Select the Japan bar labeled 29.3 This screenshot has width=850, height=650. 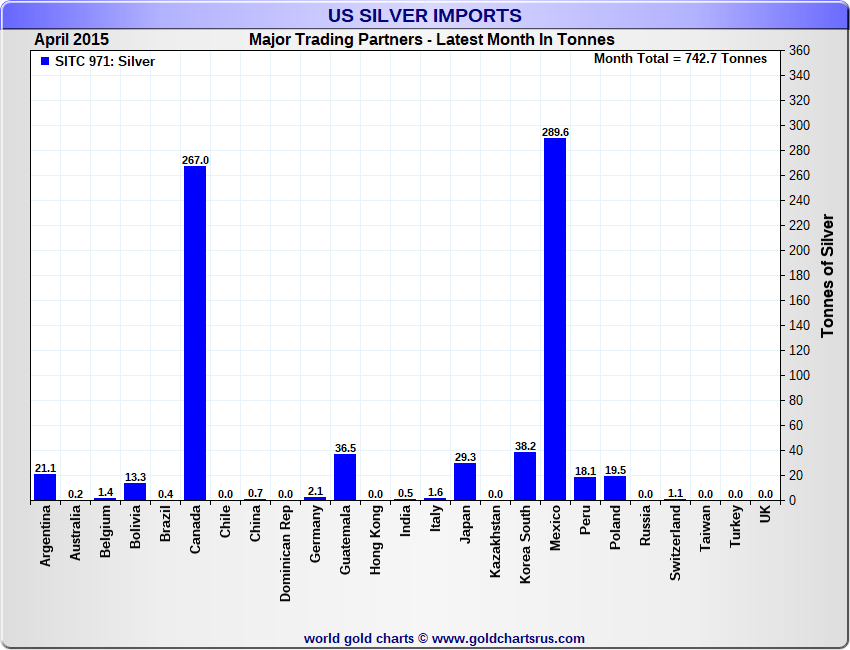pyautogui.click(x=465, y=481)
